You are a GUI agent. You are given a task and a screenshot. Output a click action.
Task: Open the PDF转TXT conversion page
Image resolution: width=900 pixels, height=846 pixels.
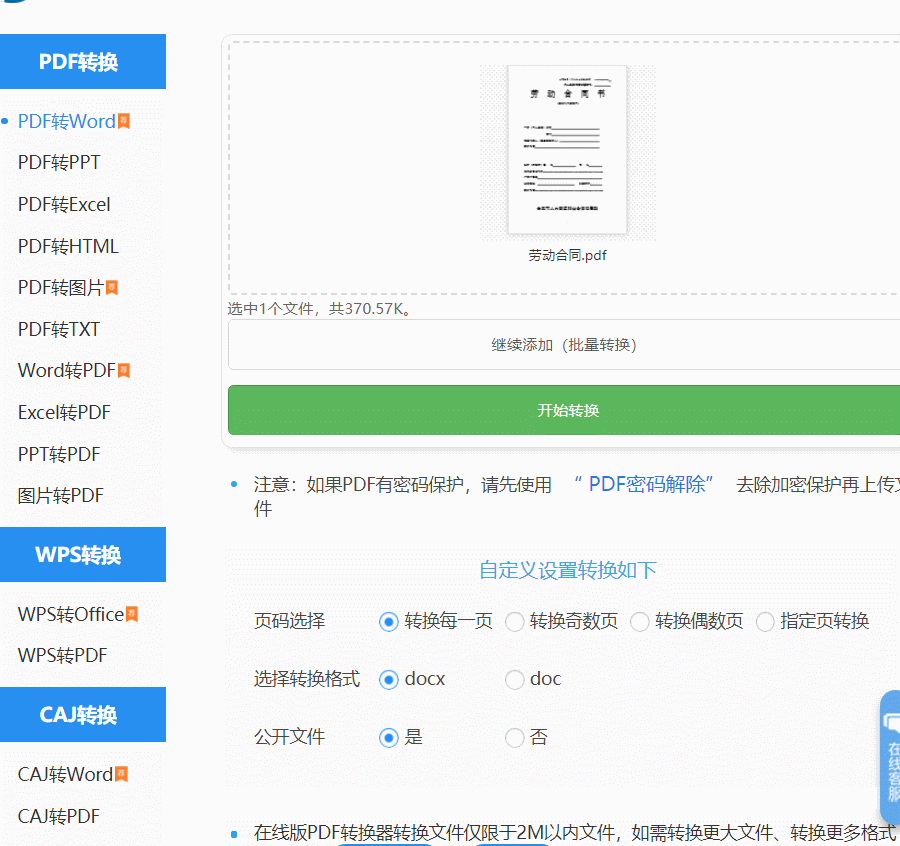(55, 328)
